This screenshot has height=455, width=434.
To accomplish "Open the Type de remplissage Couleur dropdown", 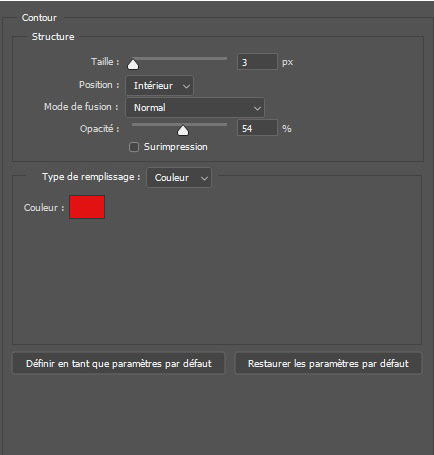I will pyautogui.click(x=179, y=178).
